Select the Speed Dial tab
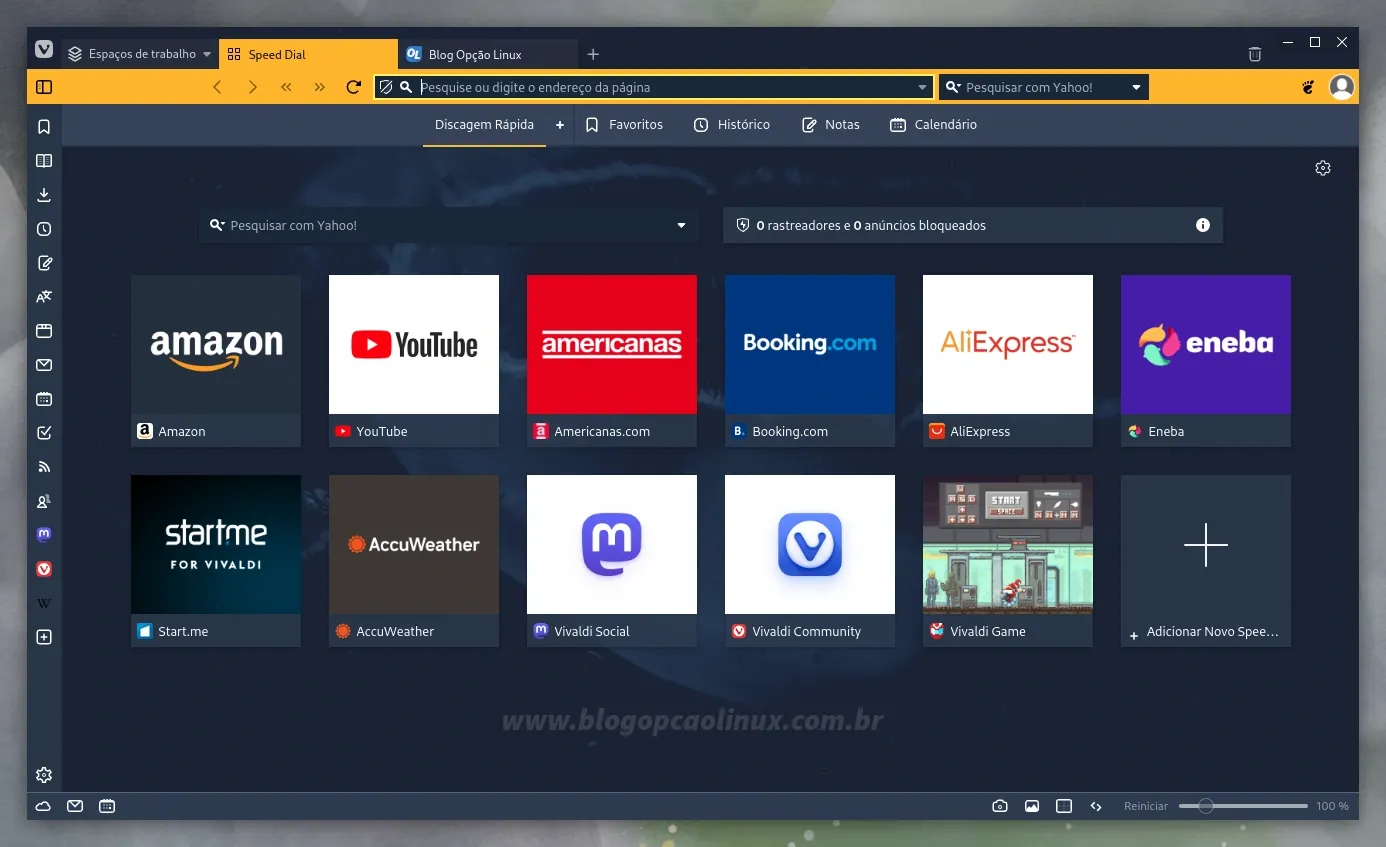1386x847 pixels. click(x=308, y=54)
